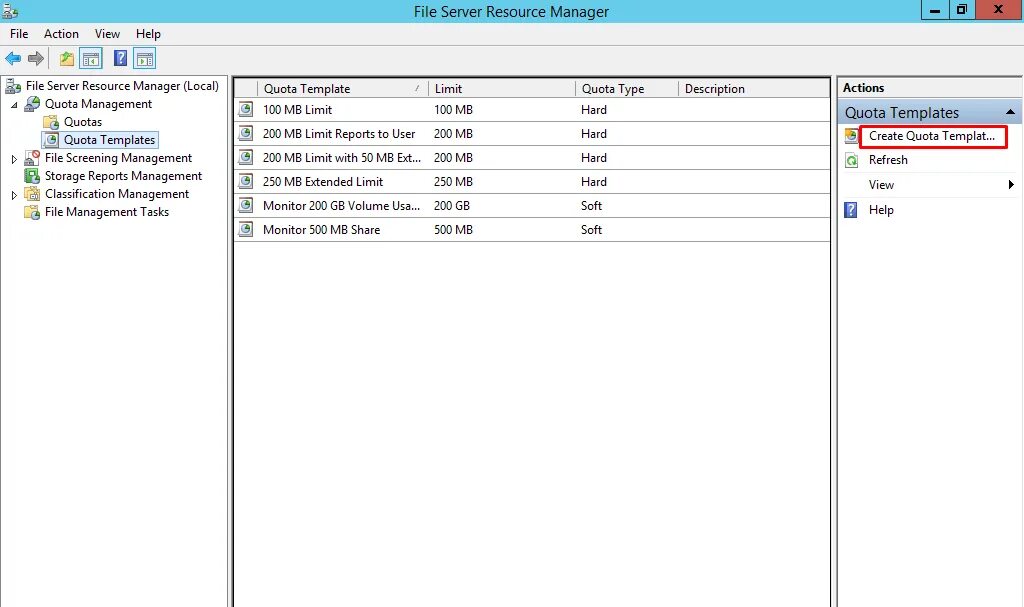The image size is (1024, 607).
Task: Open the File menu
Action: (19, 34)
